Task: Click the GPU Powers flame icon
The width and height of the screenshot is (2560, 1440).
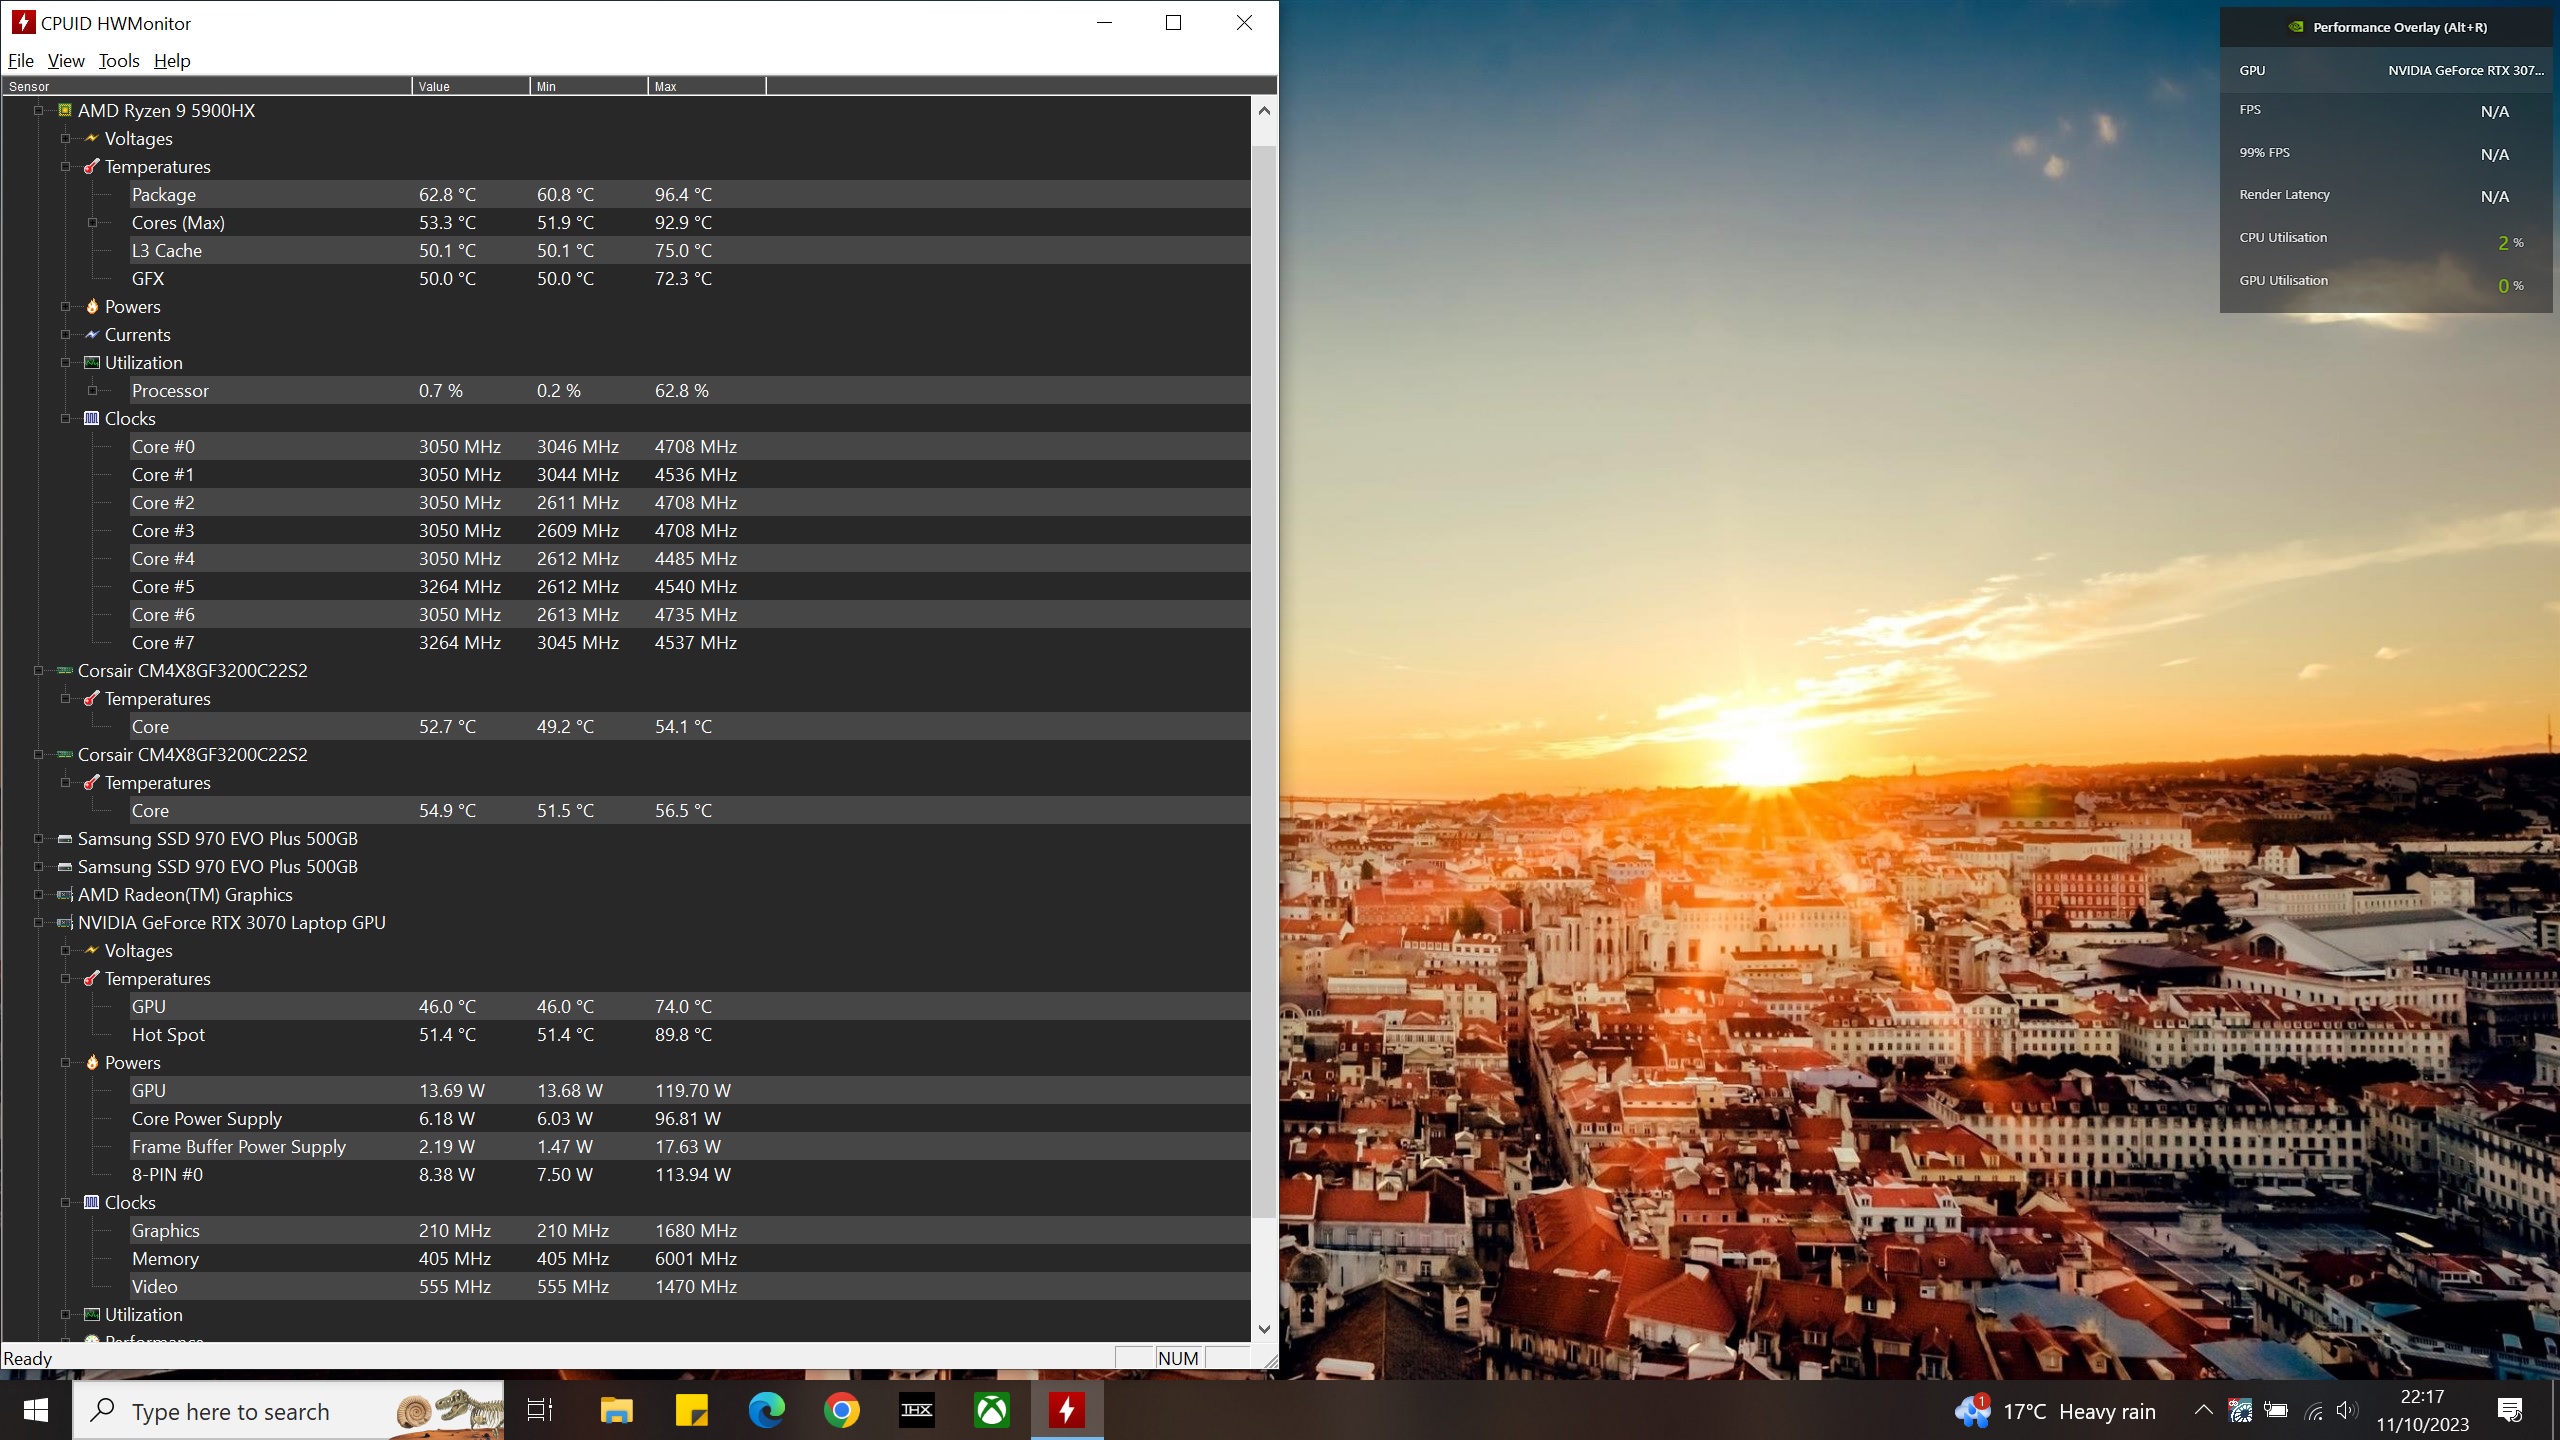Action: pyautogui.click(x=92, y=1062)
